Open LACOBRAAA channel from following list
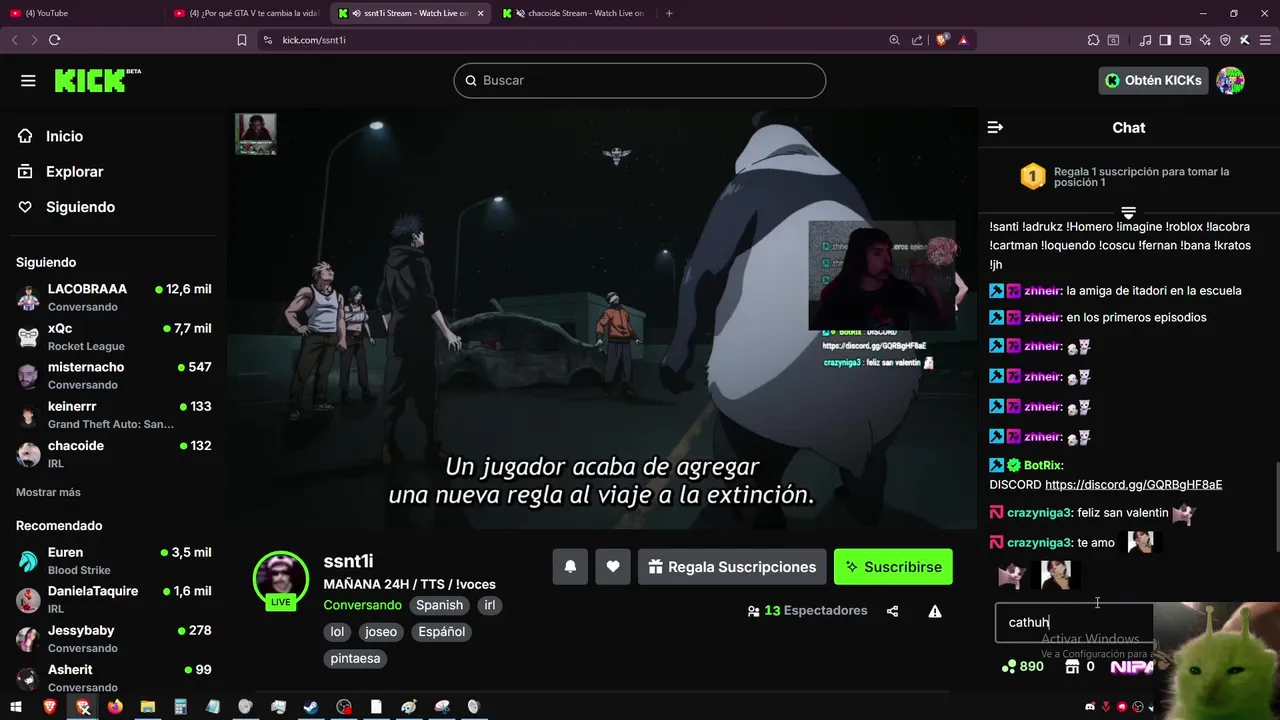The width and height of the screenshot is (1280, 720). pos(114,297)
